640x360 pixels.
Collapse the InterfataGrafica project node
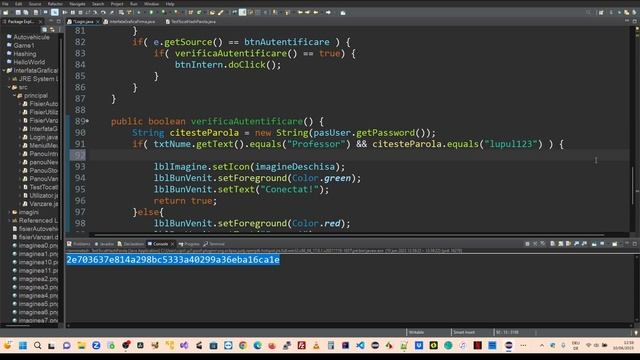[x=4, y=71]
